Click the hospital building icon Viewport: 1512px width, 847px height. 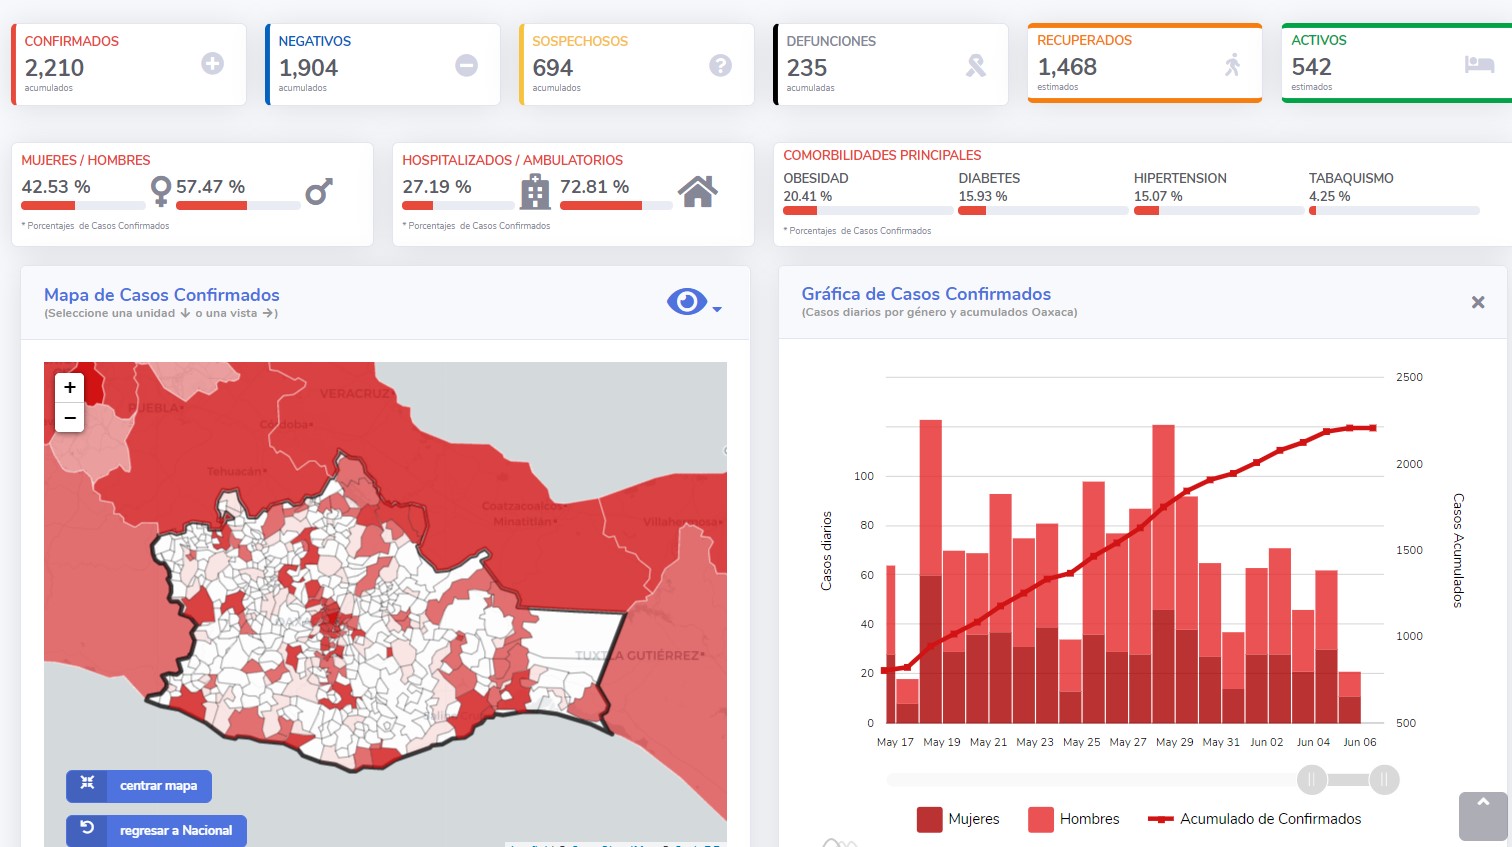[x=535, y=191]
